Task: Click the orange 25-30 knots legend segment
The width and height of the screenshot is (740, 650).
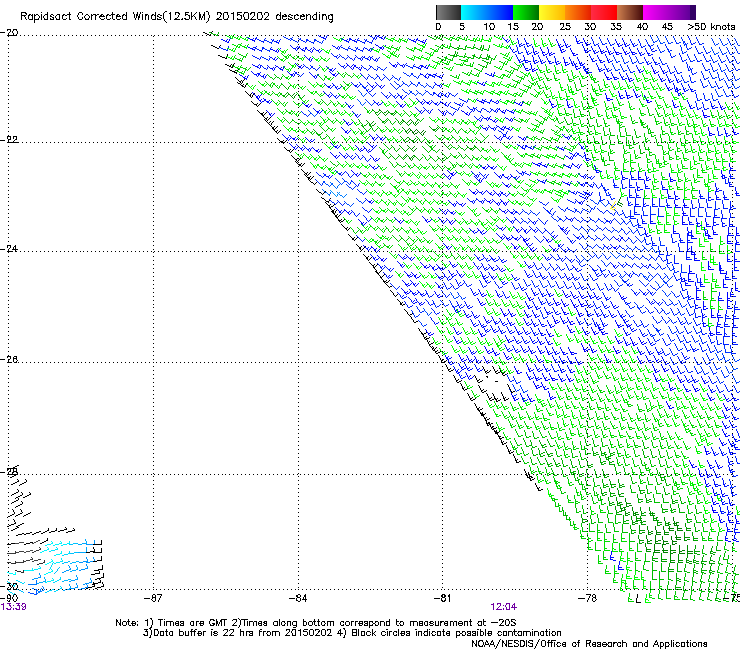Action: coord(578,12)
